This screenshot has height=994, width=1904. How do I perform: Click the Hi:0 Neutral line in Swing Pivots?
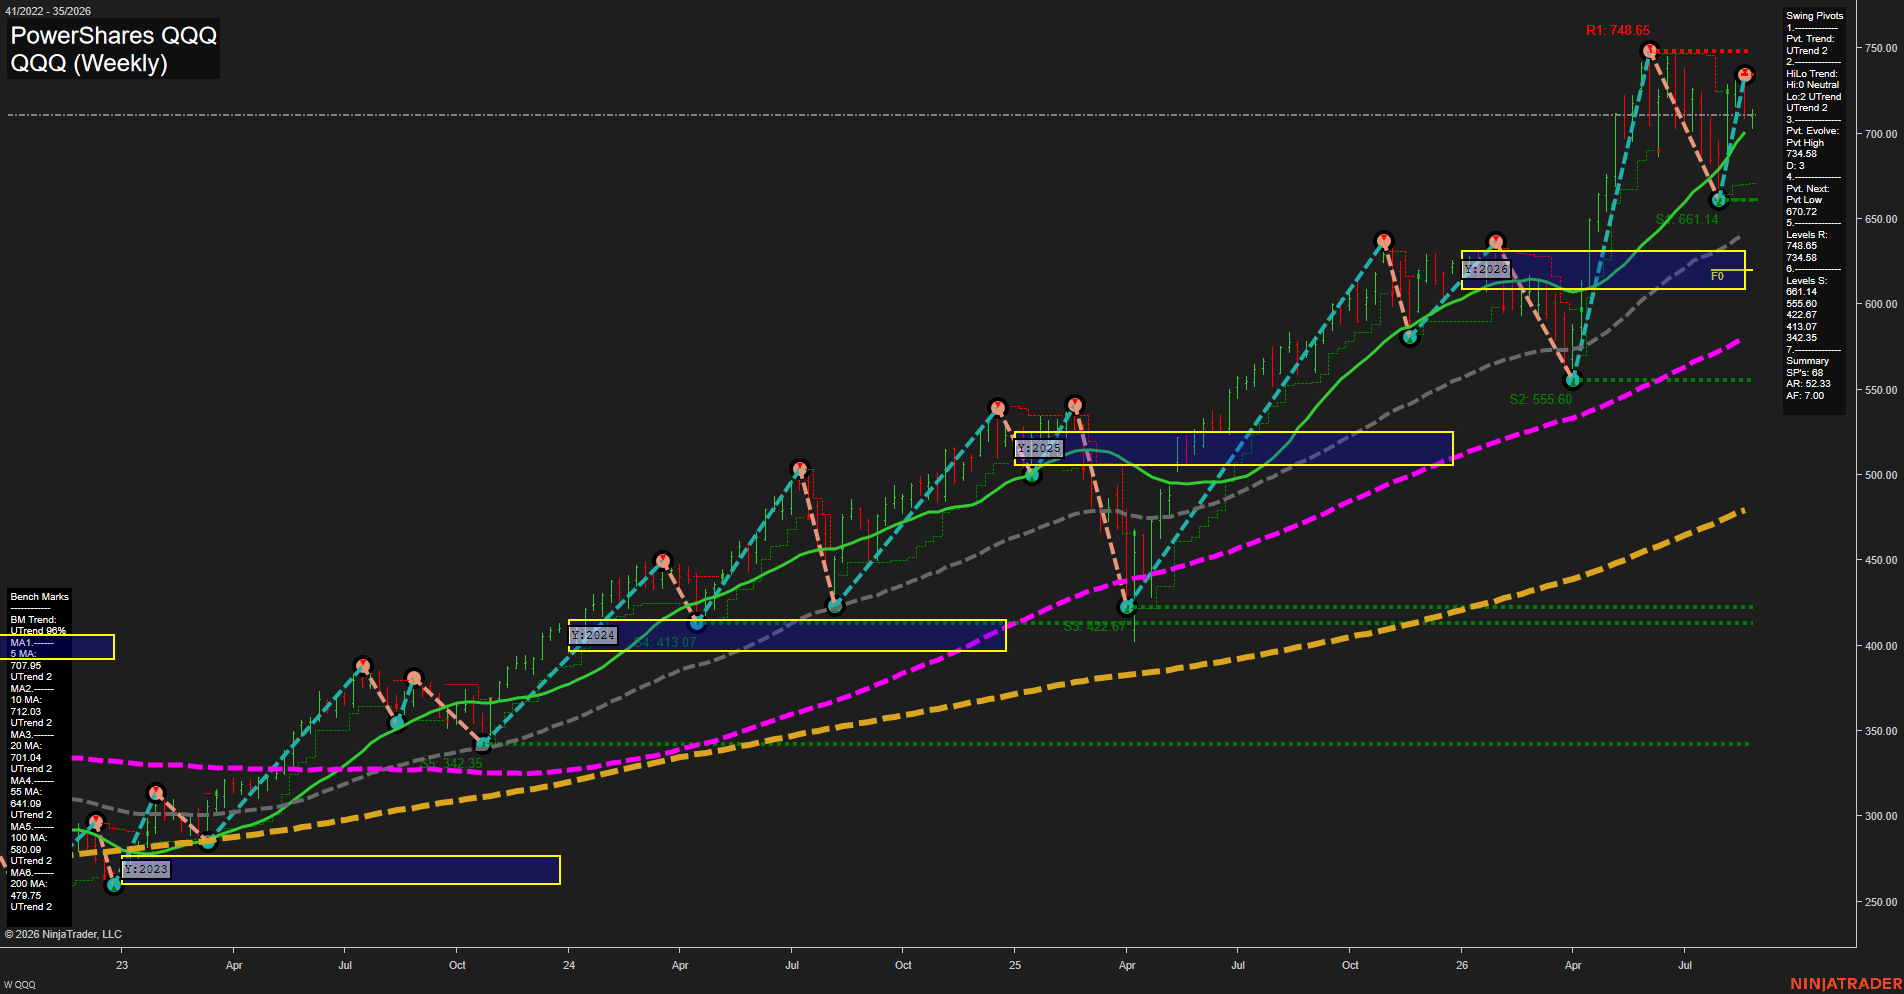(1813, 85)
